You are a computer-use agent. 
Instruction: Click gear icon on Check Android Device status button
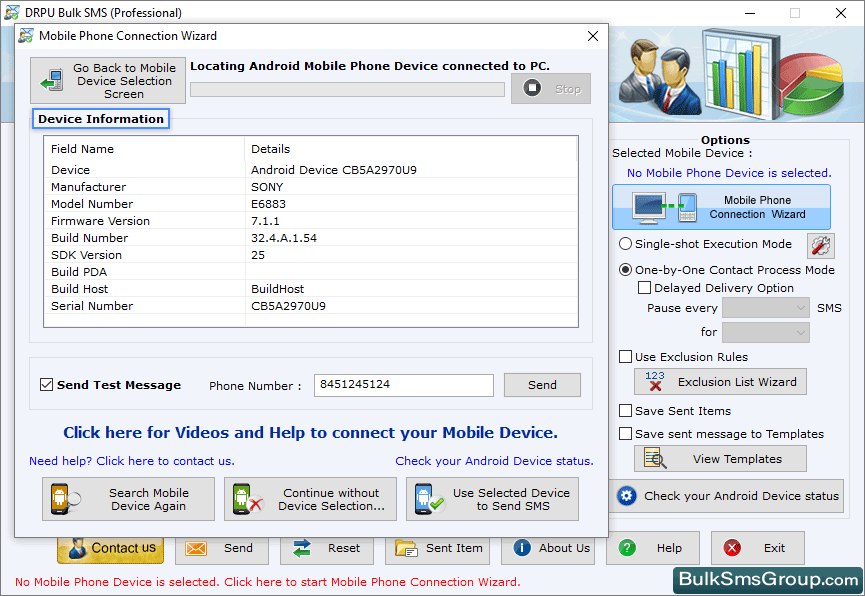[627, 496]
